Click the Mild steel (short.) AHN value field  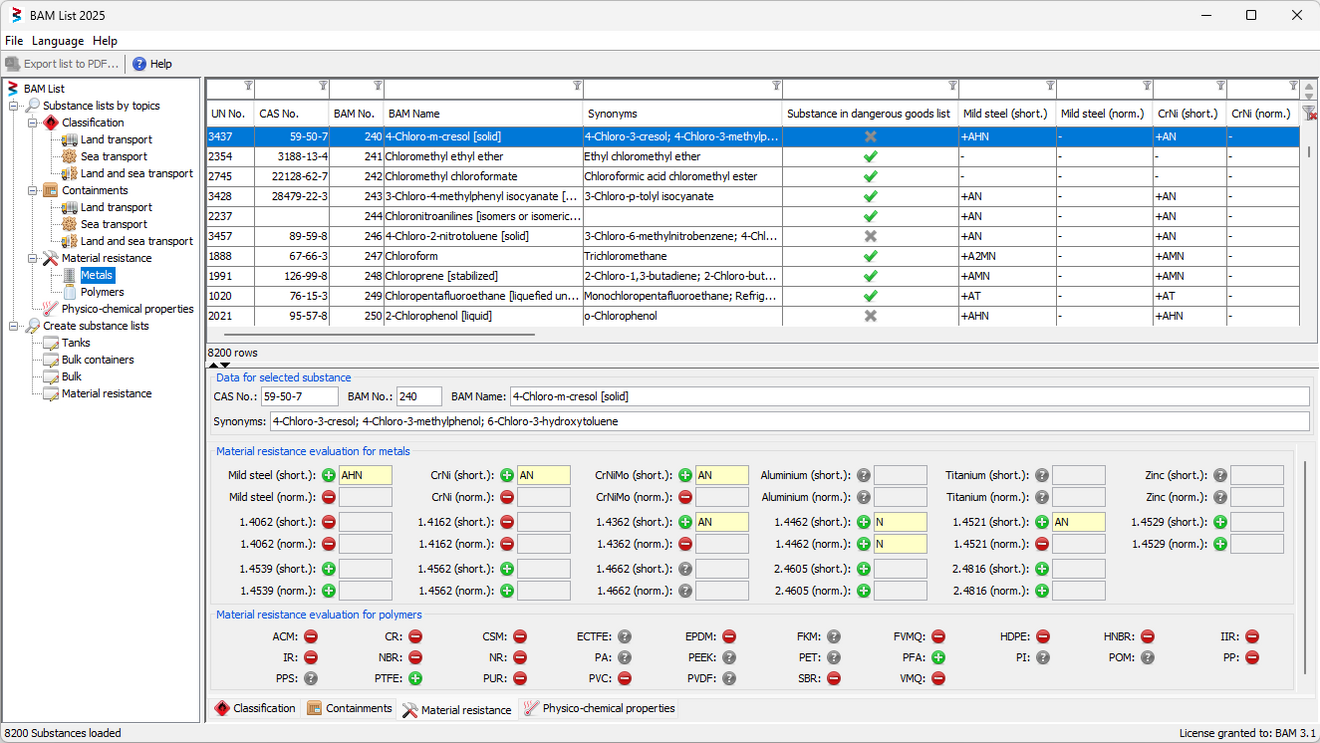[366, 476]
